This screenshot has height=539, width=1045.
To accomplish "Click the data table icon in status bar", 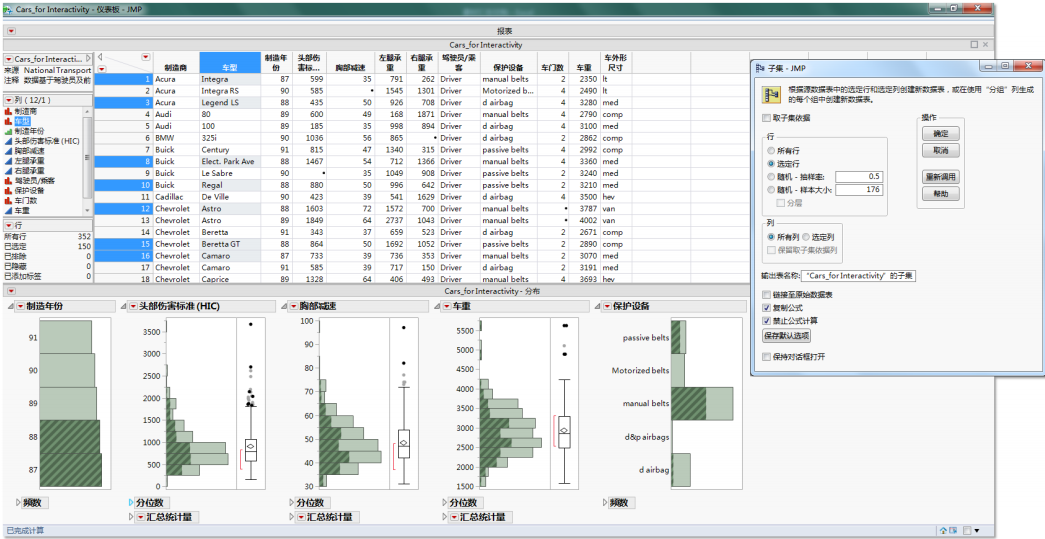I will click(954, 531).
